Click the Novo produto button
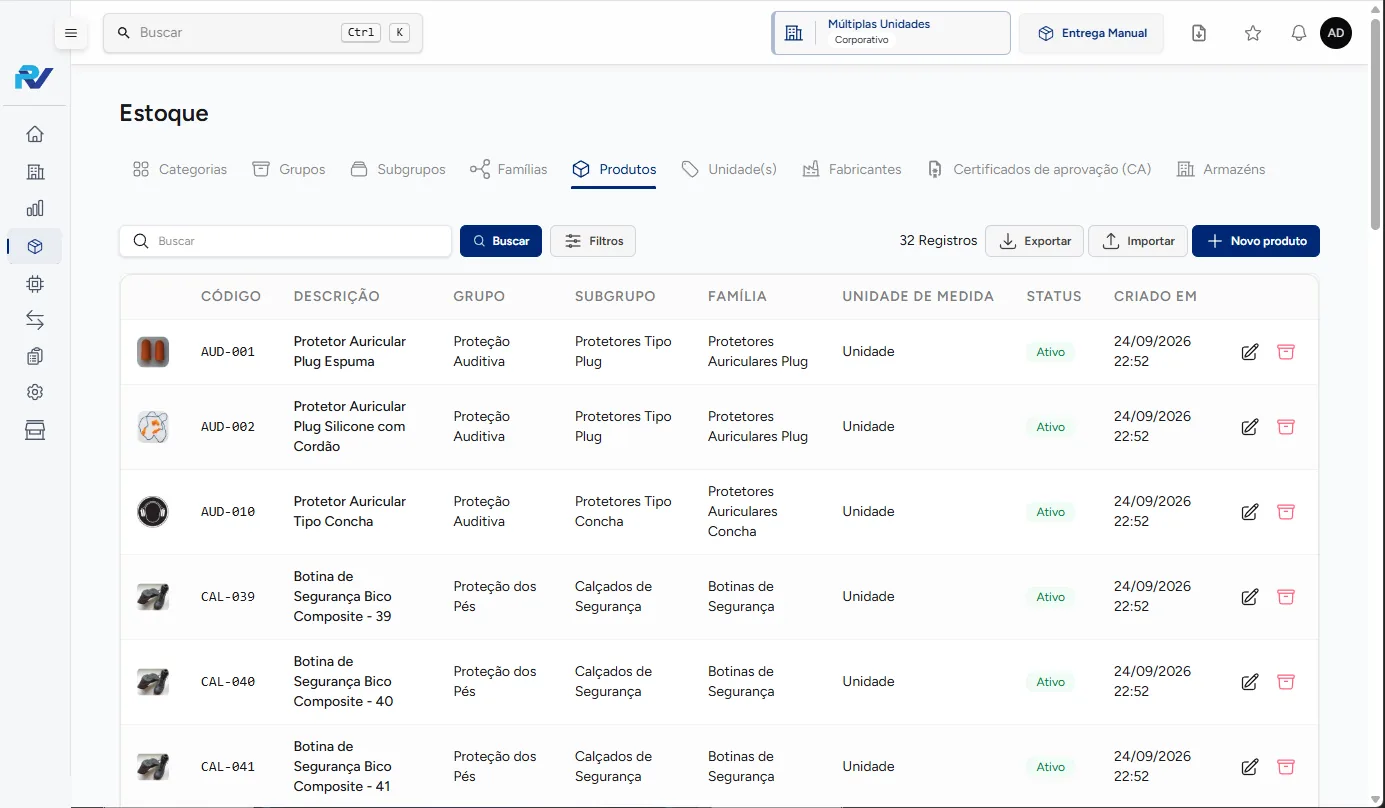The width and height of the screenshot is (1385, 808). point(1256,241)
